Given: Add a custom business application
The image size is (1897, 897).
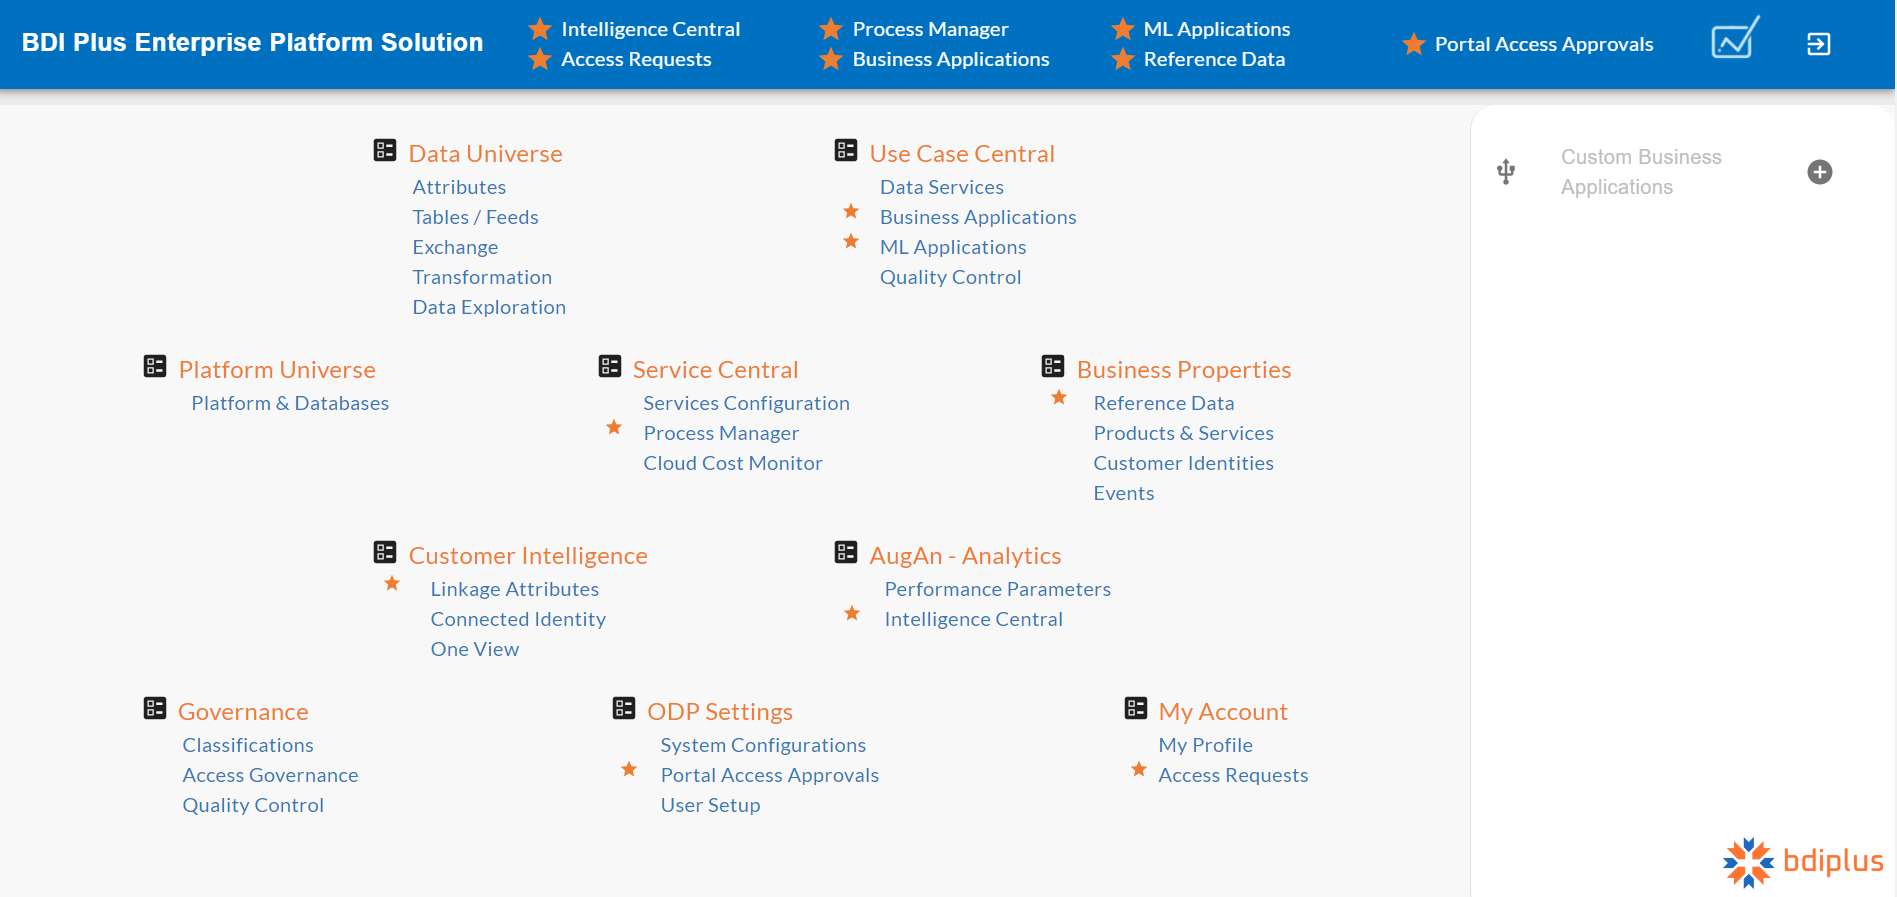Looking at the screenshot, I should pyautogui.click(x=1819, y=172).
